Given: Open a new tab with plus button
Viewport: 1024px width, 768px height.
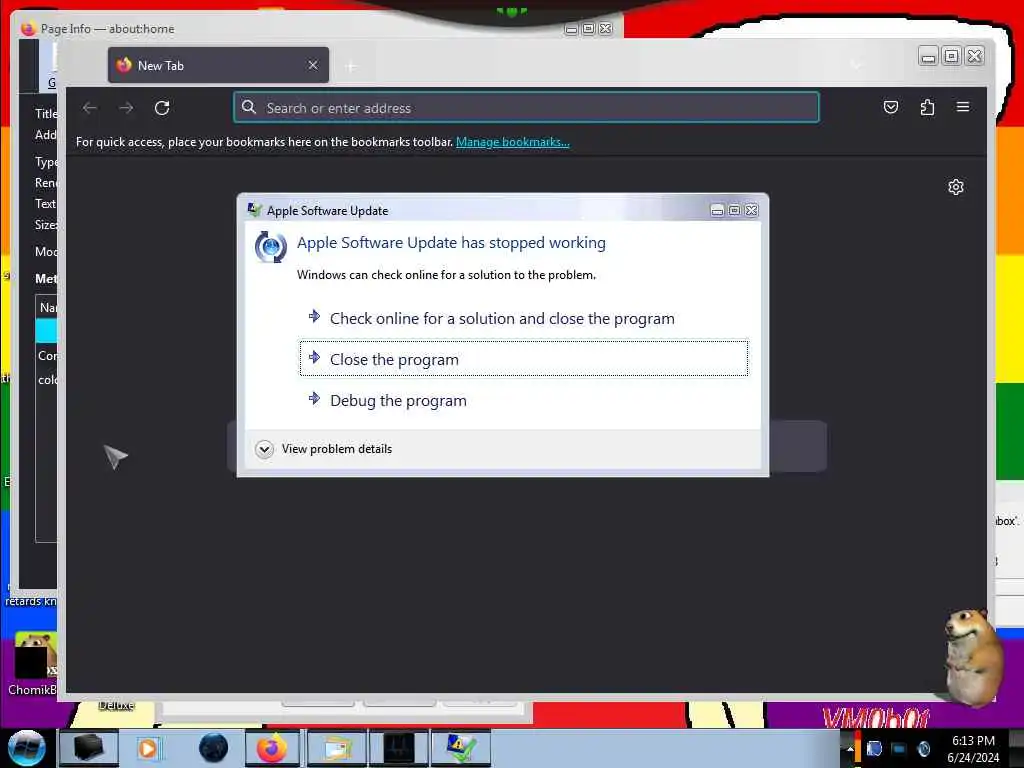Looking at the screenshot, I should click(351, 66).
